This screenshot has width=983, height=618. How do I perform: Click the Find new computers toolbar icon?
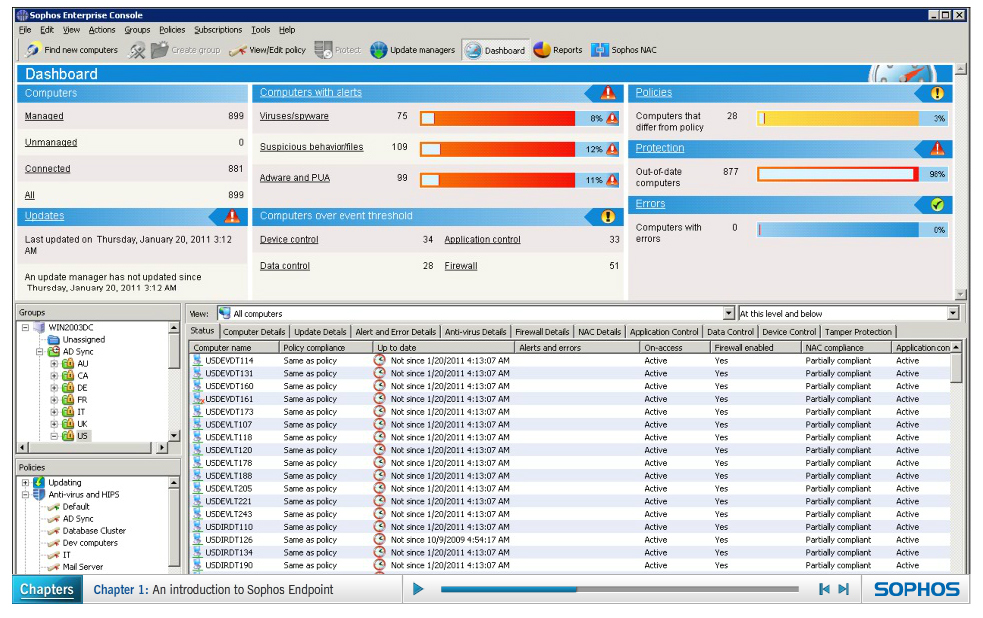(33, 50)
